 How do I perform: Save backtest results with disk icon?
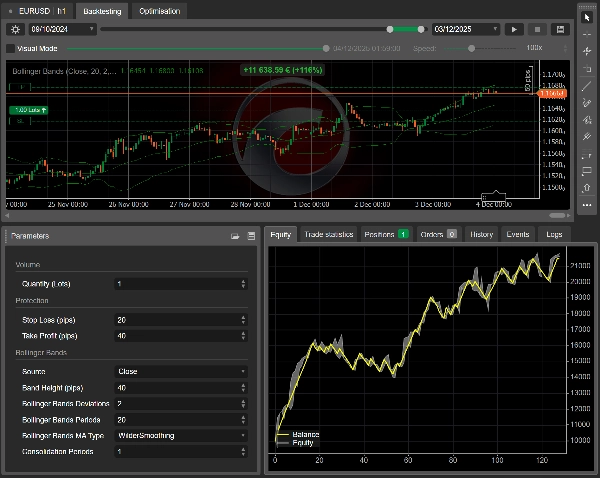[560, 29]
